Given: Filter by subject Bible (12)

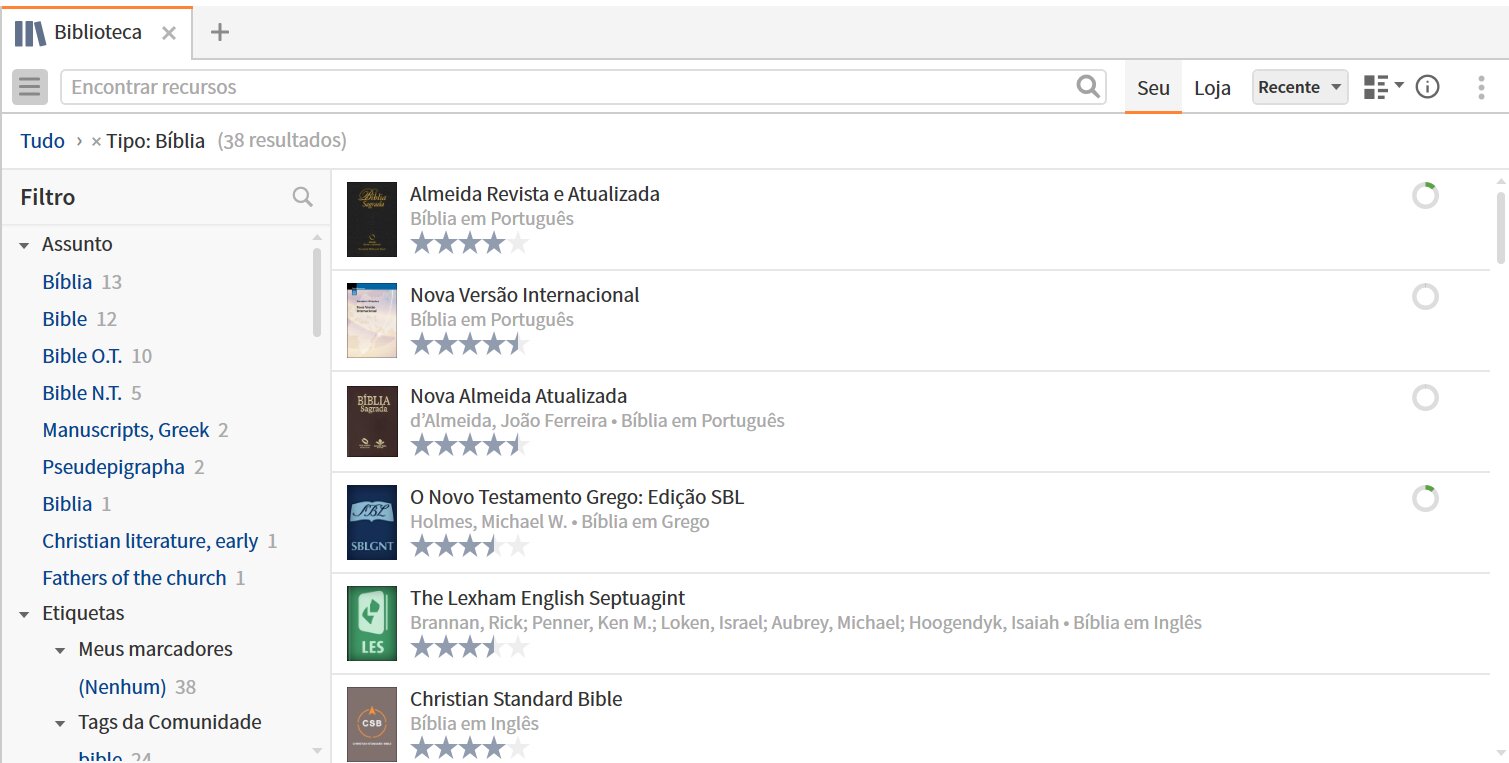Looking at the screenshot, I should click(65, 319).
